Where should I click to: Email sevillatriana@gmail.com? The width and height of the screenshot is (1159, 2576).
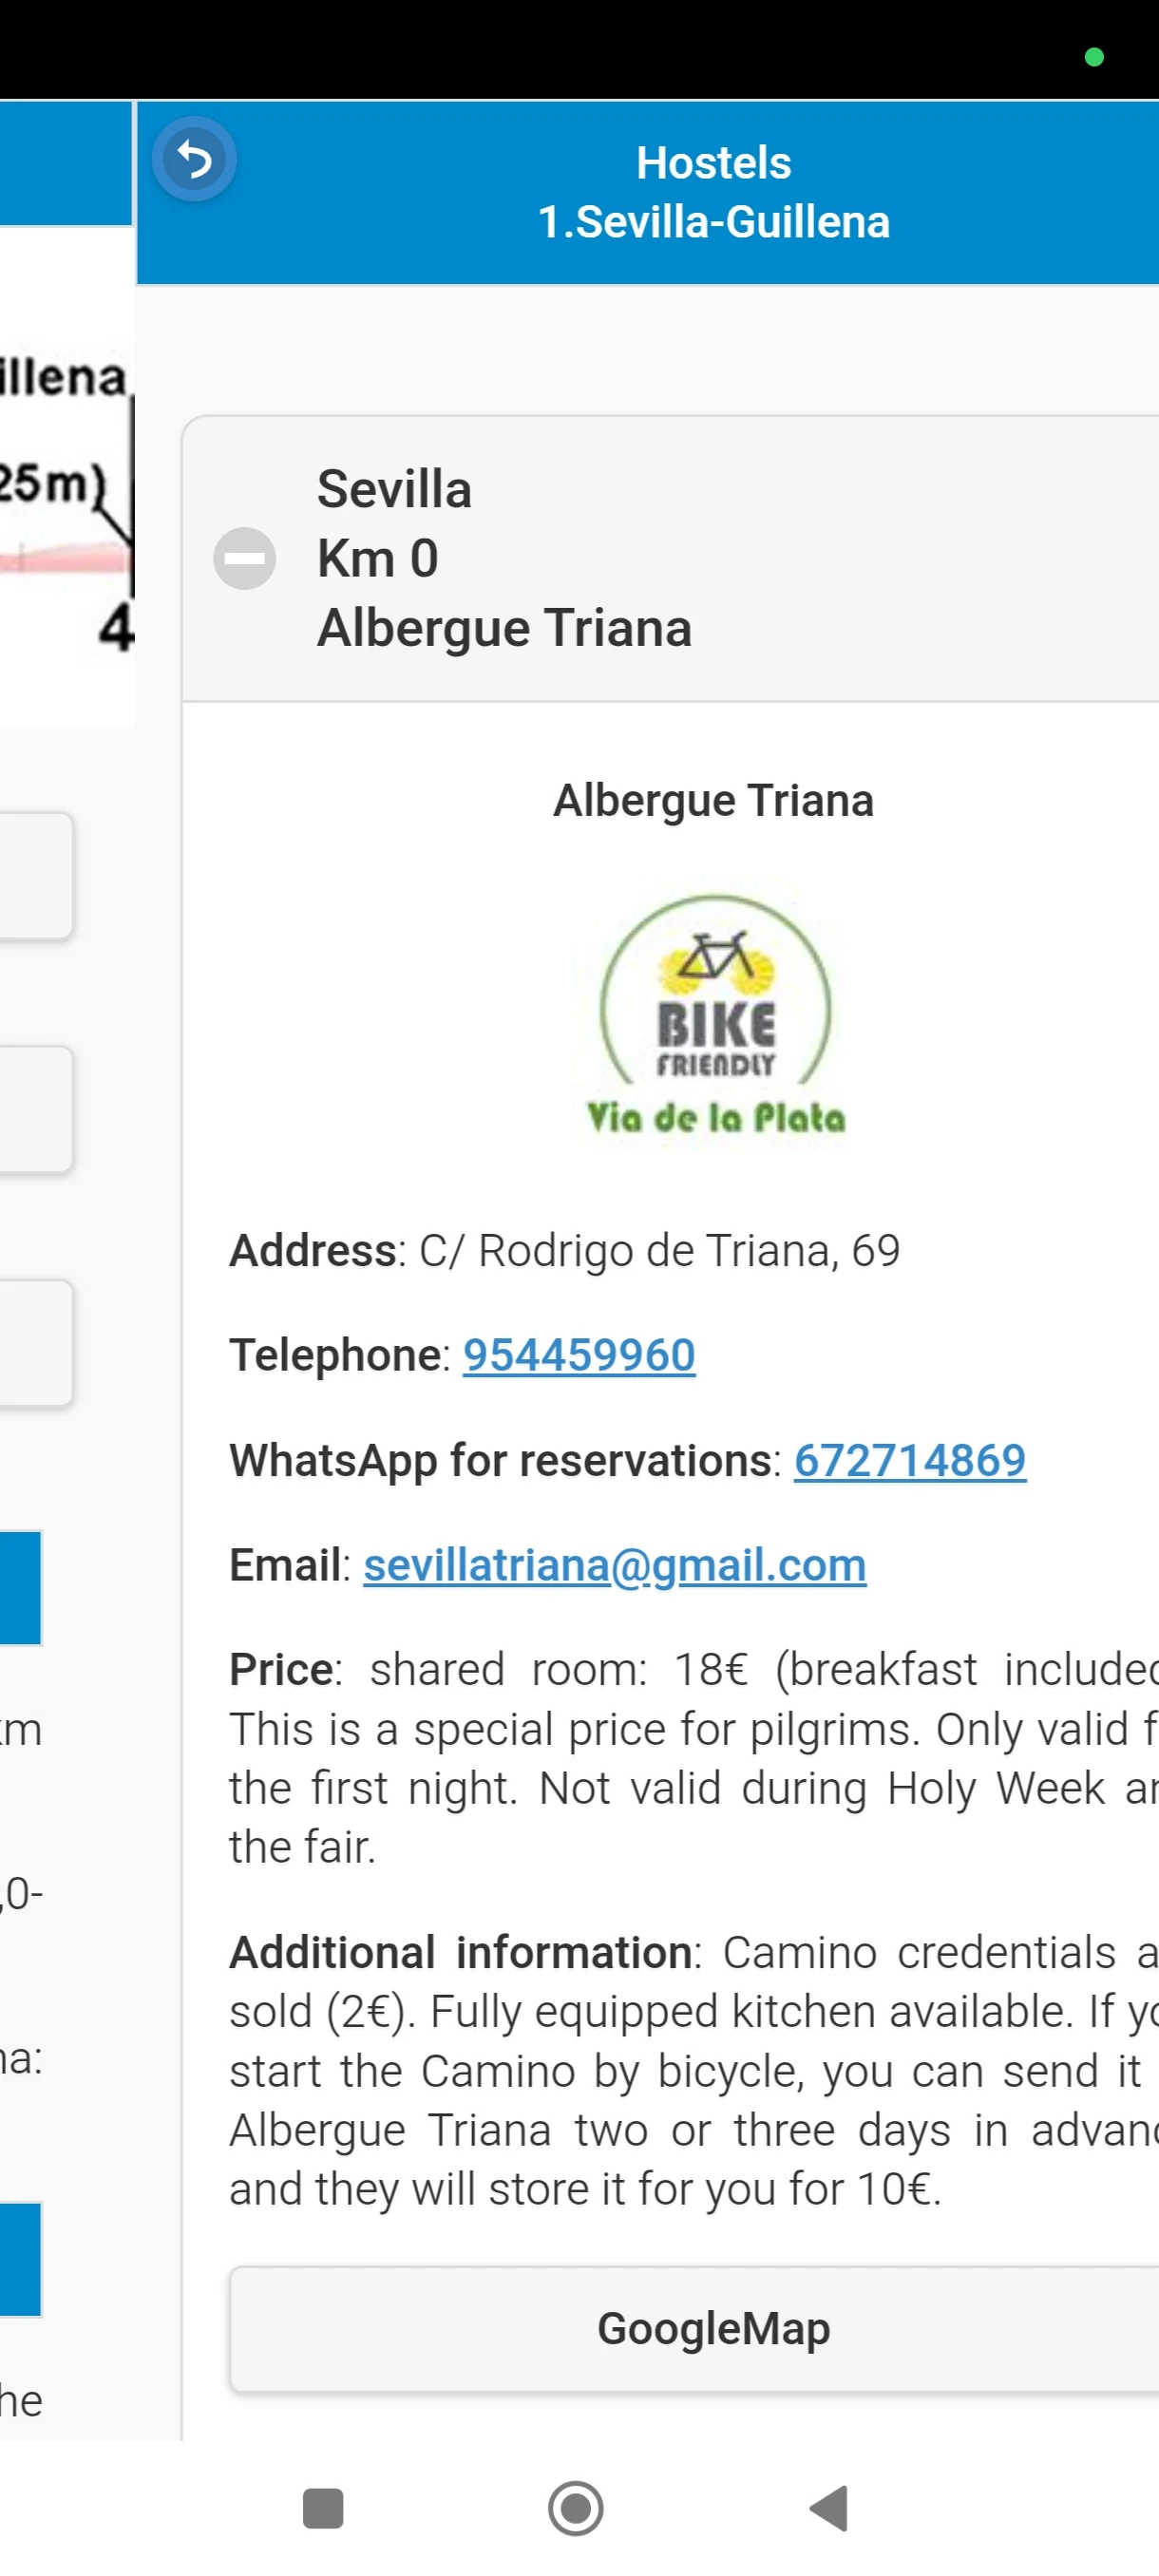point(615,1565)
